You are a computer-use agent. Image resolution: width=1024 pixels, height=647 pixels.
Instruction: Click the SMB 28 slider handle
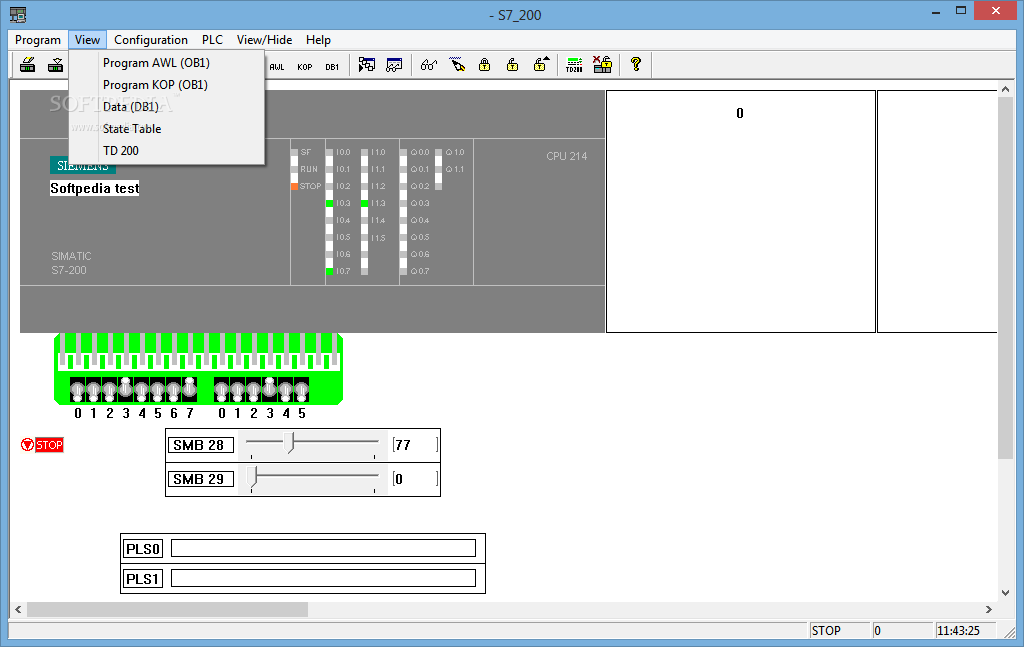(x=291, y=443)
